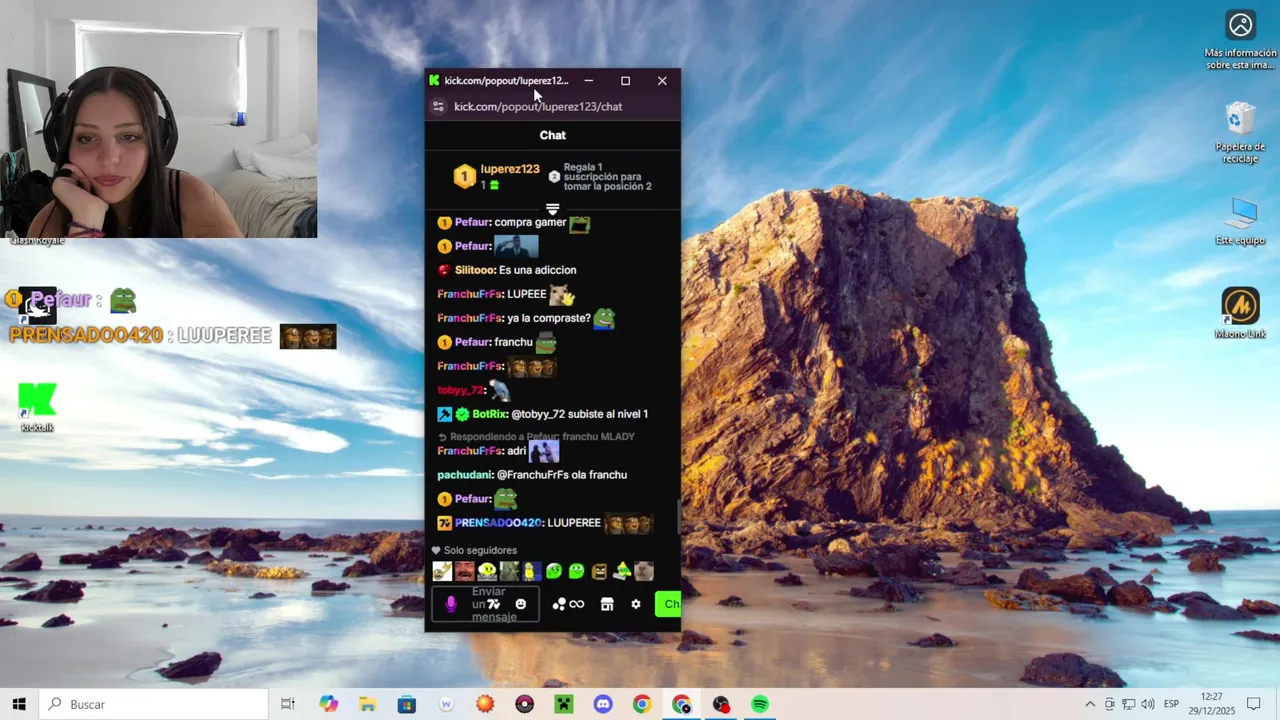1280x720 pixels.
Task: Select the first green blob emote
Action: (554, 571)
